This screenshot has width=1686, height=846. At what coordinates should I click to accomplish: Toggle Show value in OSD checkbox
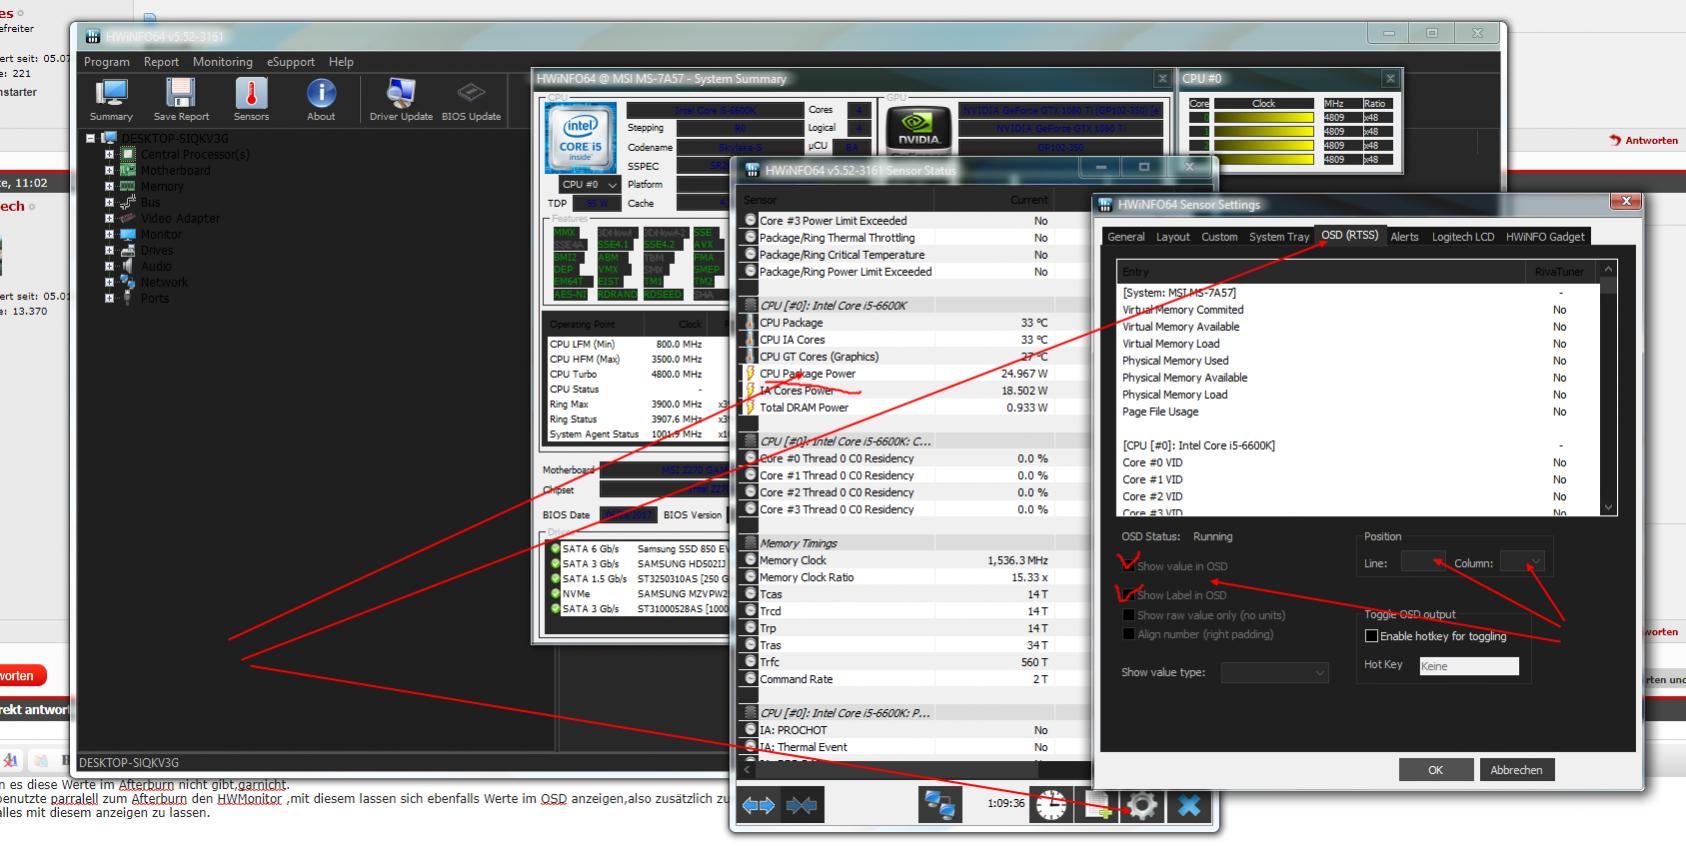(1129, 567)
